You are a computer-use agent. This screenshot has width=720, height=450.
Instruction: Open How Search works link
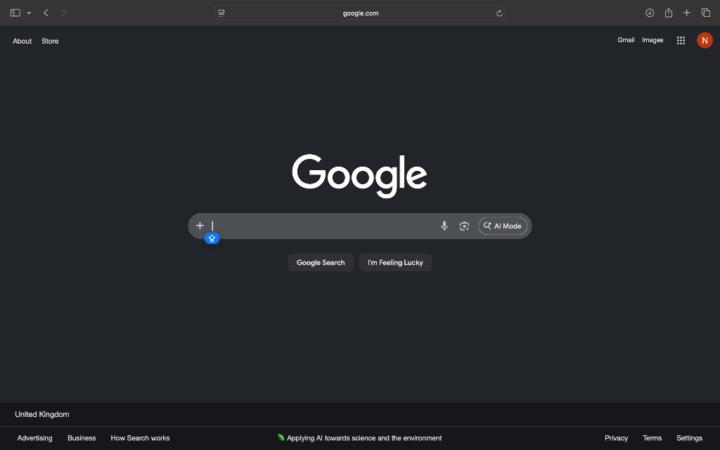(x=140, y=438)
